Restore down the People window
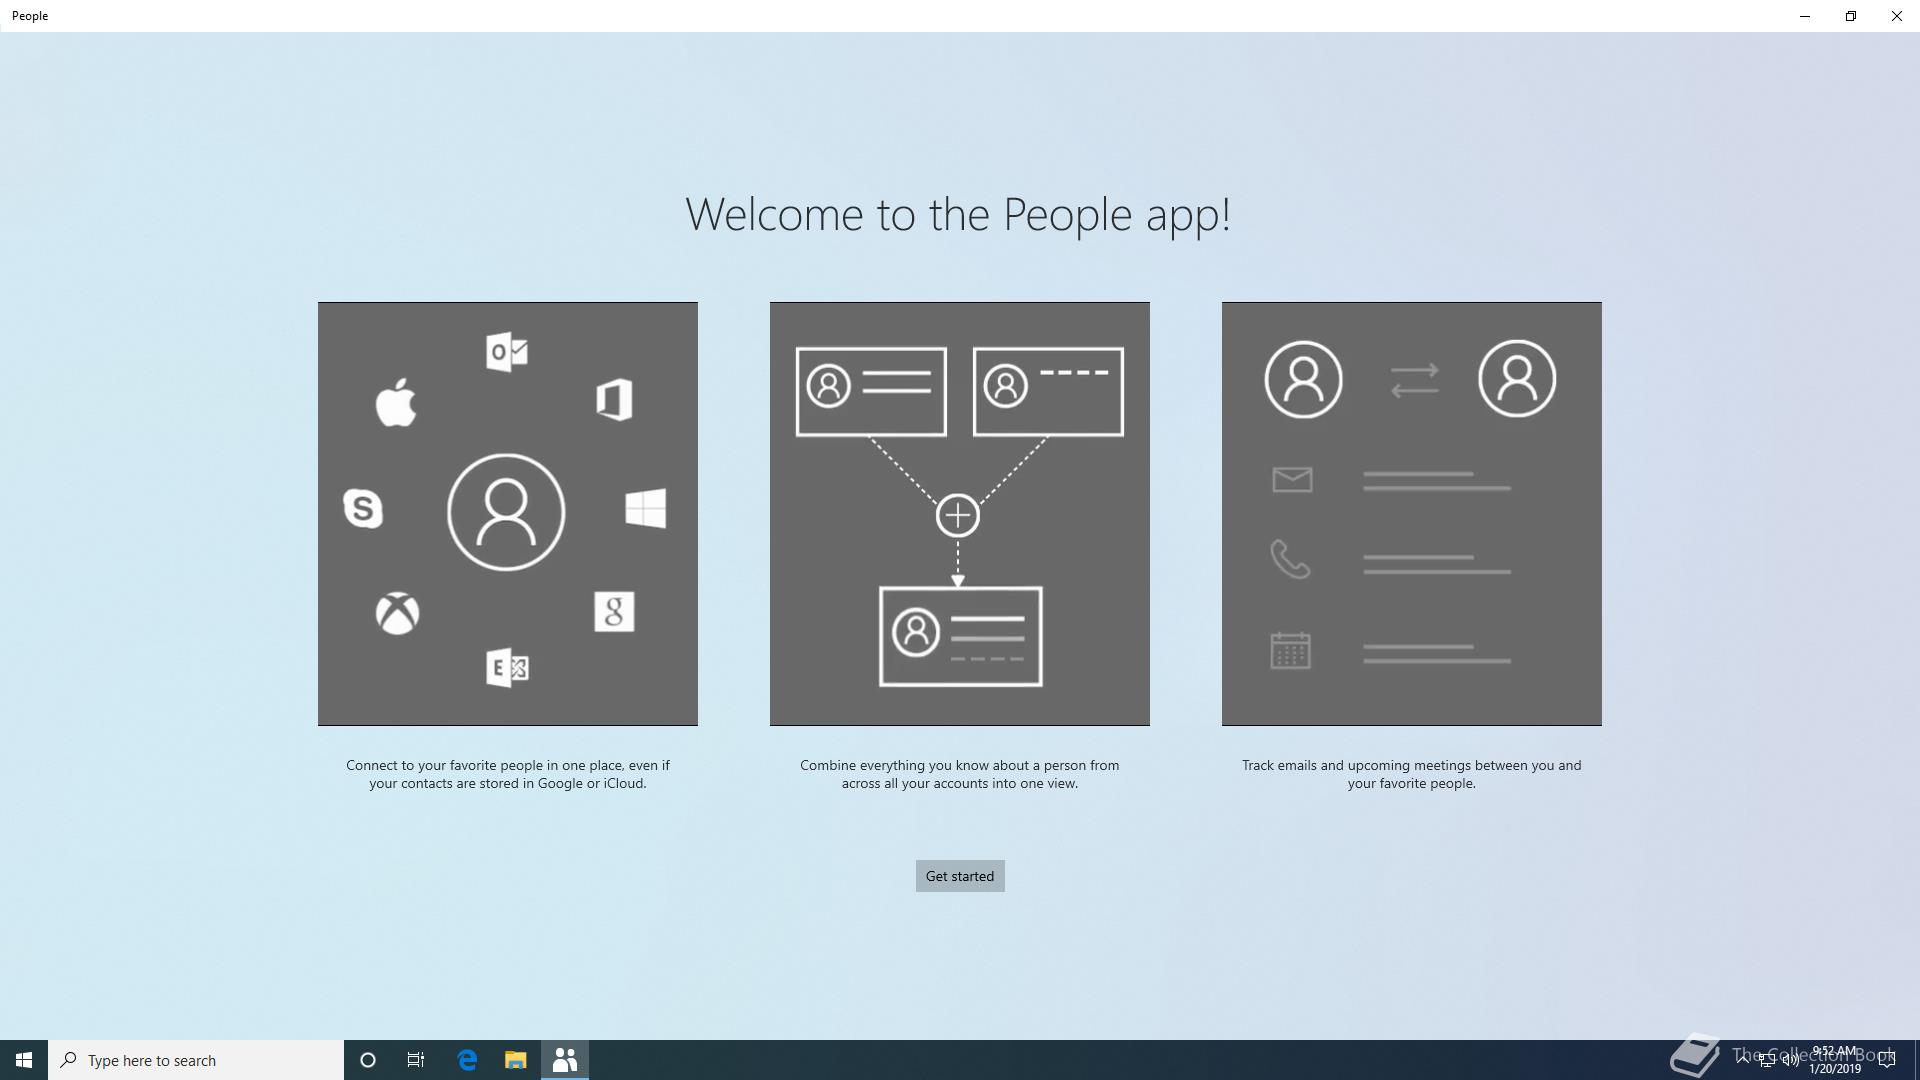1920x1080 pixels. (1851, 16)
